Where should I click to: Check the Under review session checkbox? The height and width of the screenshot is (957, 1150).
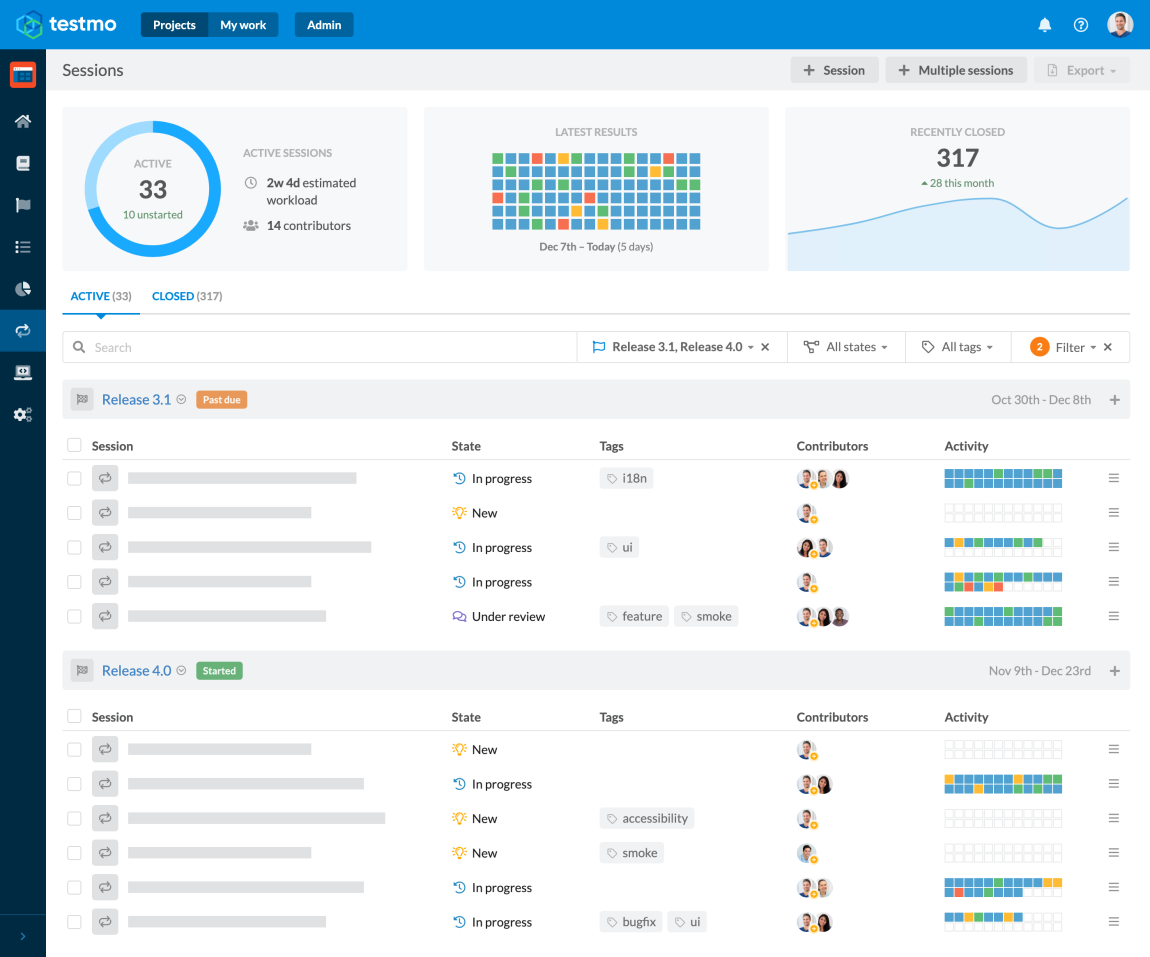coord(74,616)
